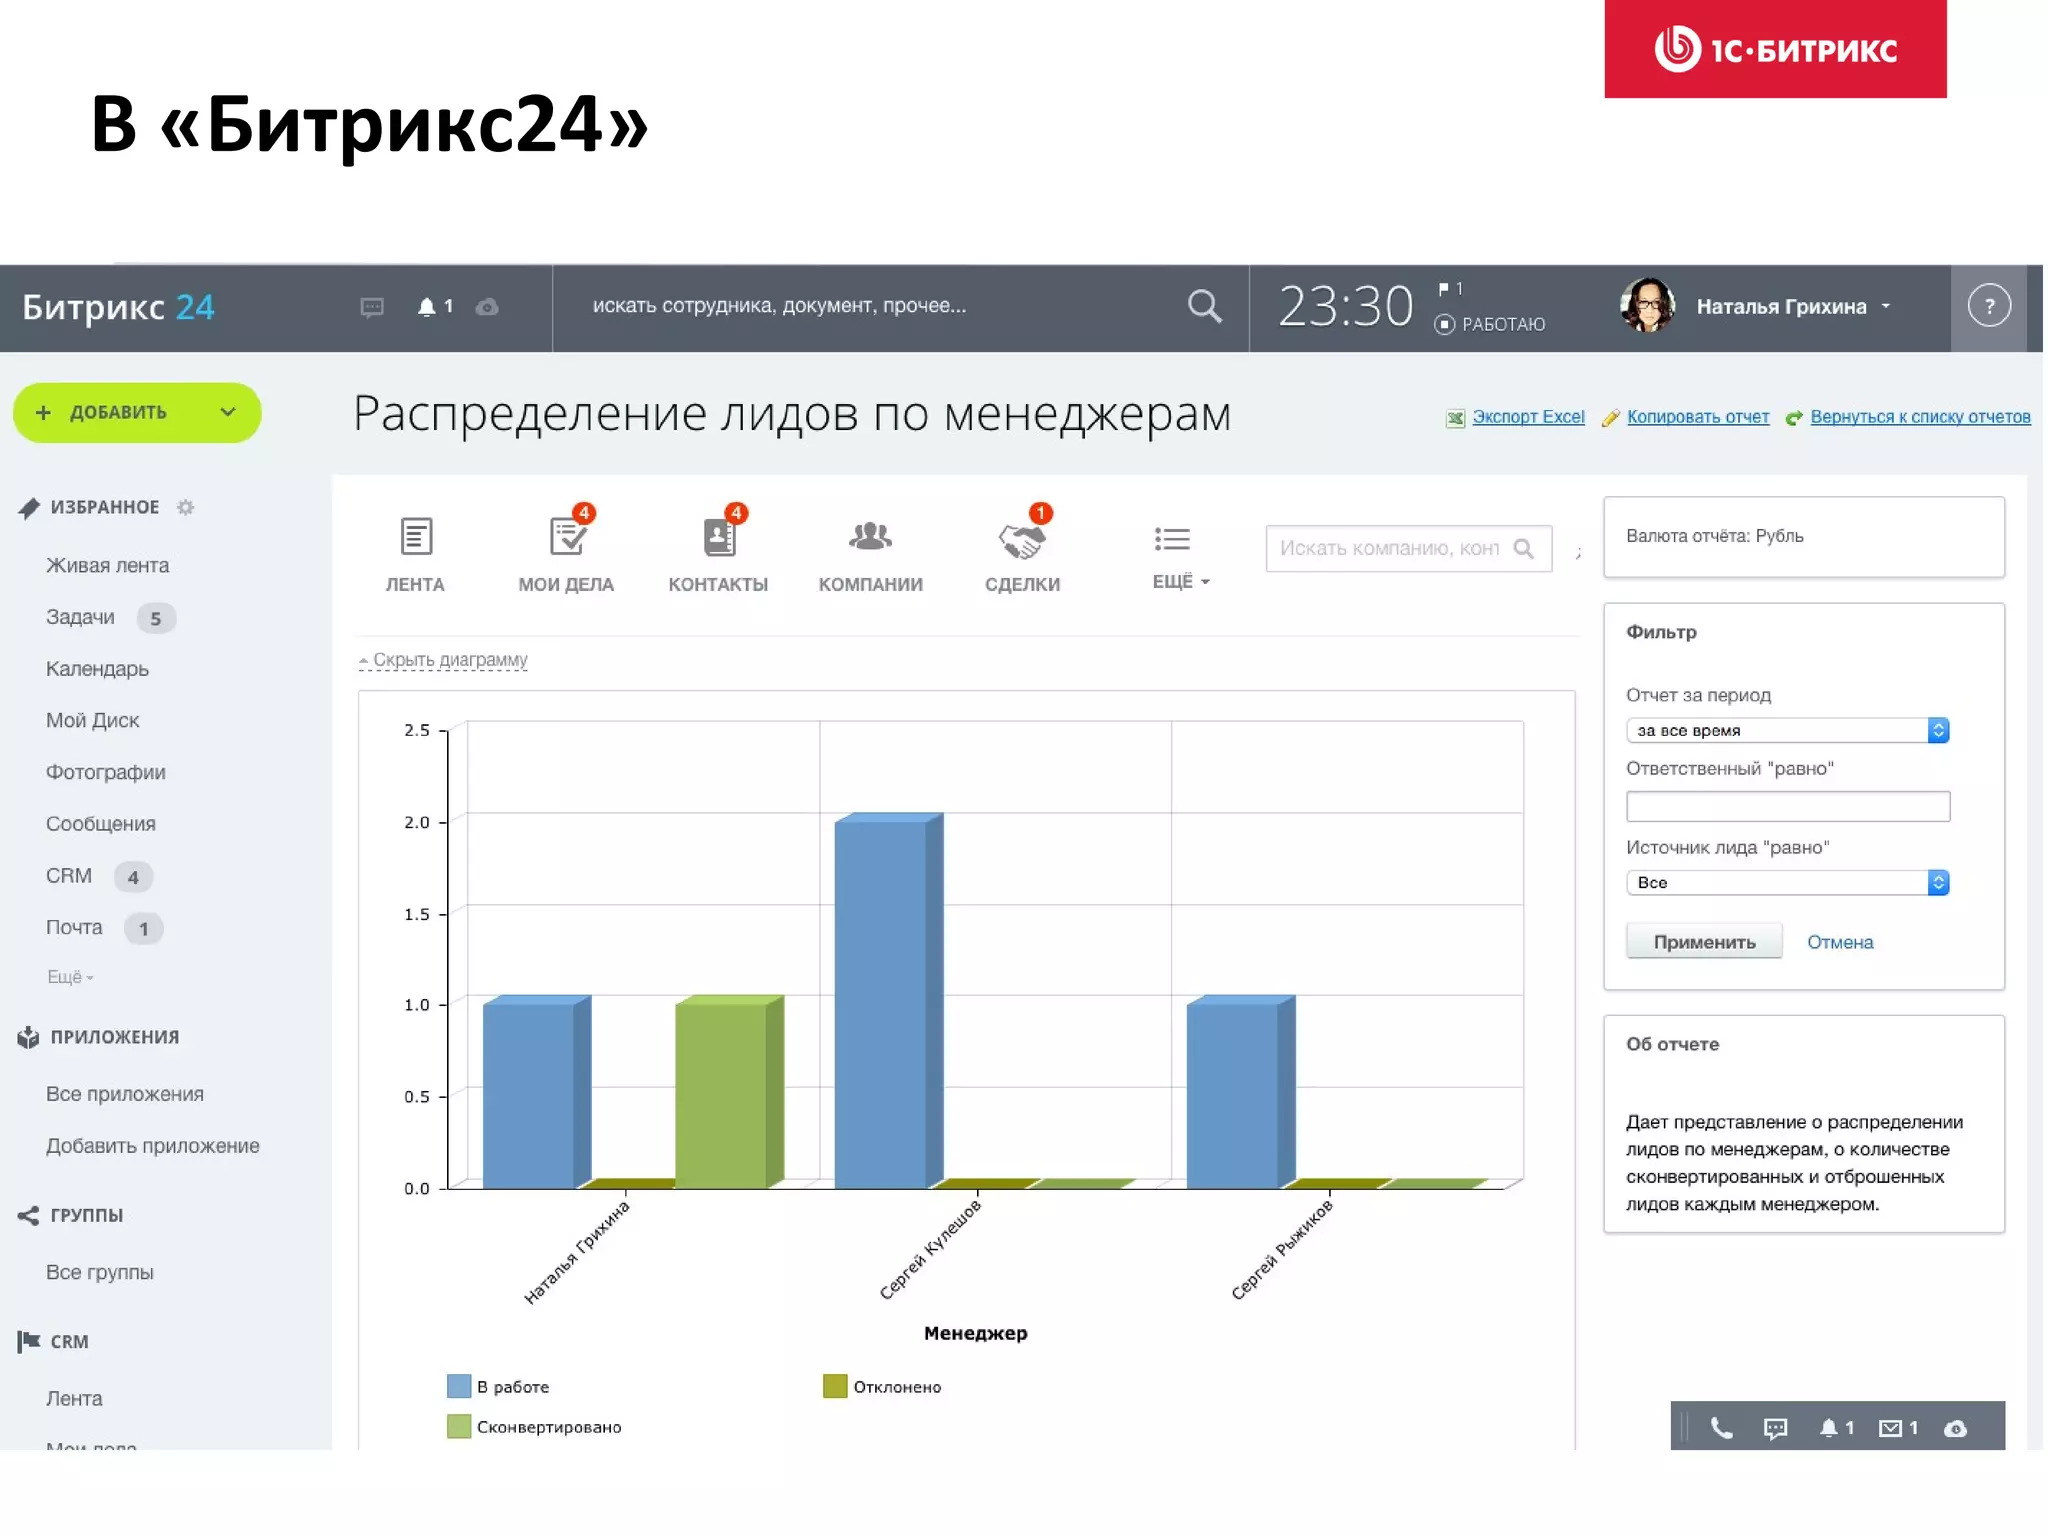Click the gear icon next to Избранное

(x=185, y=508)
